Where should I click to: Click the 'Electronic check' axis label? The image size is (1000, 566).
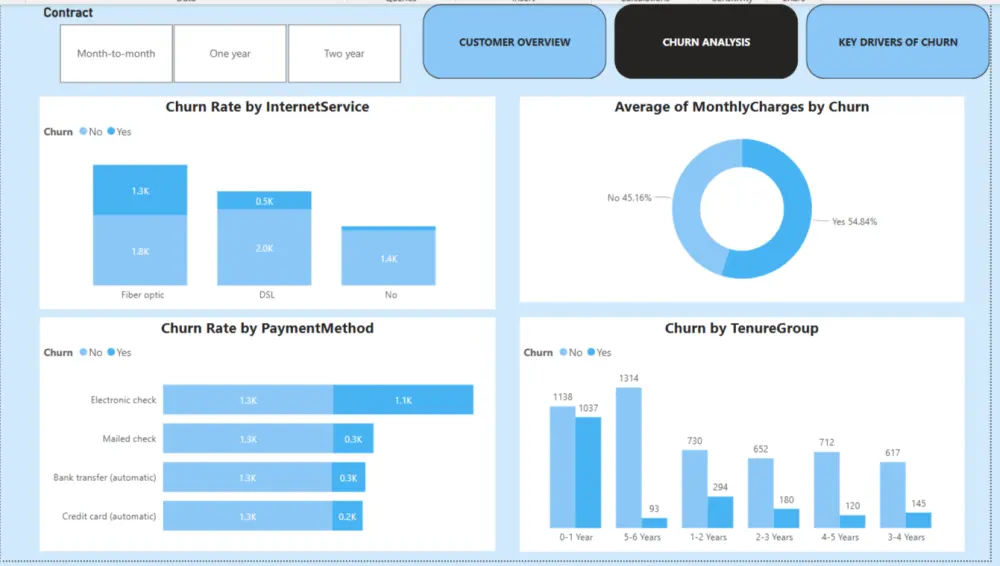coord(123,400)
